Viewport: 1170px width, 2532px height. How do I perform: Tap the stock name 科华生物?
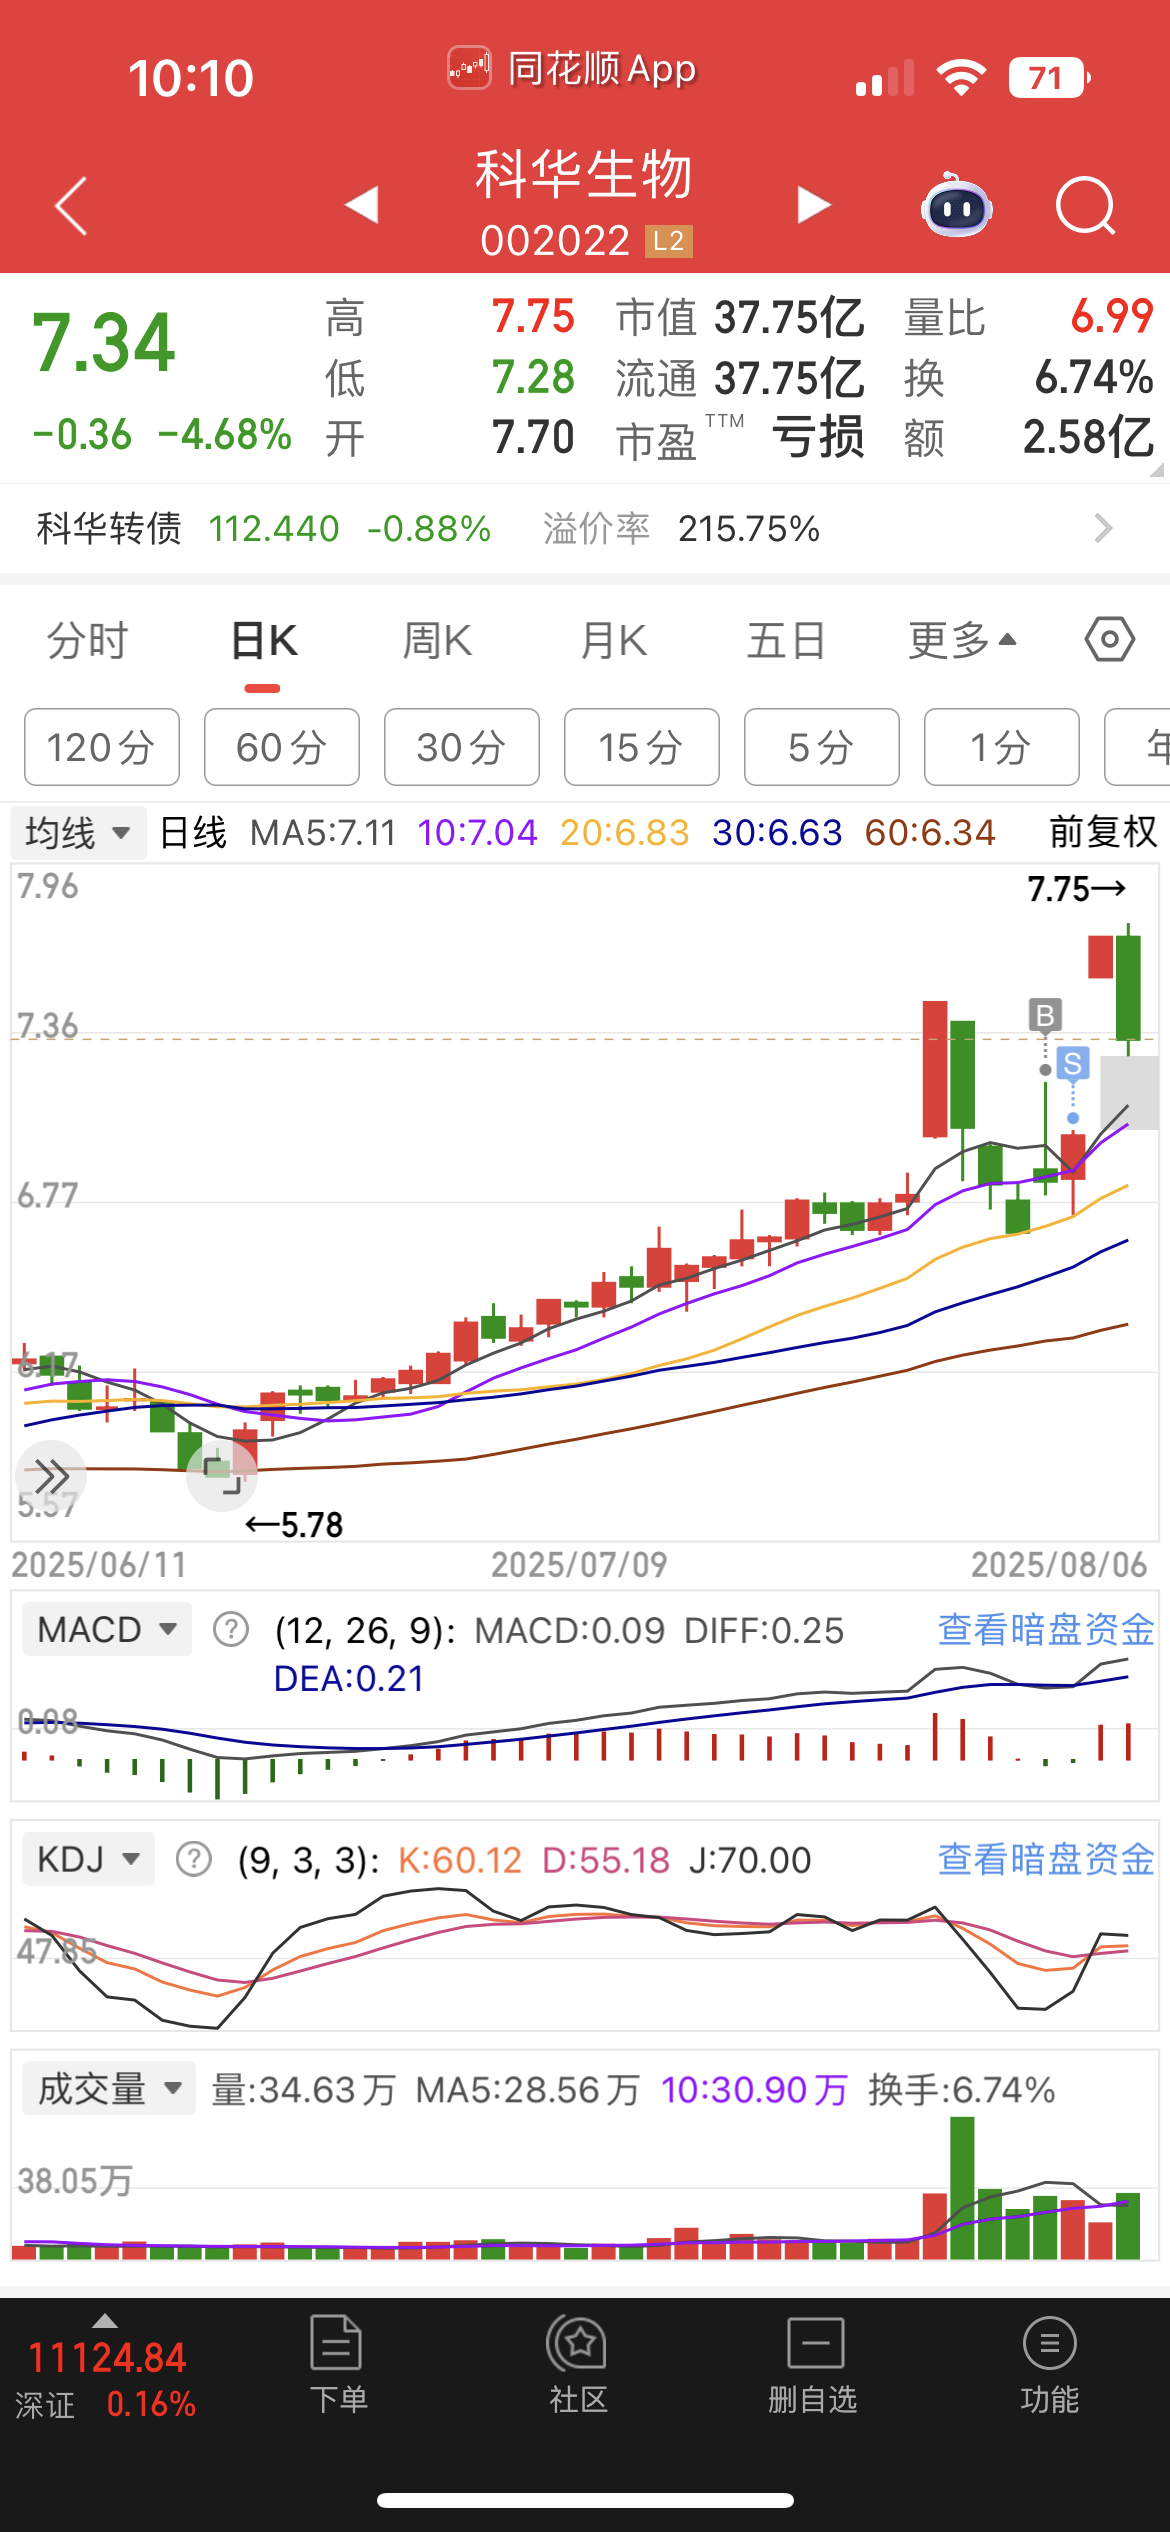click(584, 174)
